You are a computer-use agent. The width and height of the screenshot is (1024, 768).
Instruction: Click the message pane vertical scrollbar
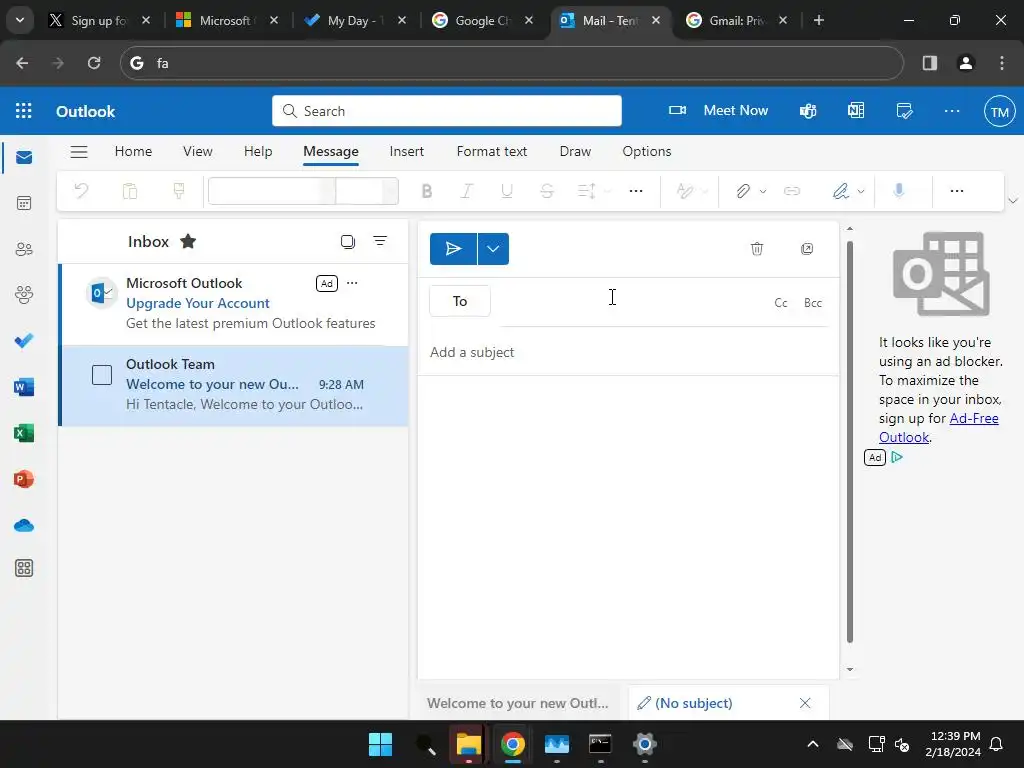coord(850,442)
